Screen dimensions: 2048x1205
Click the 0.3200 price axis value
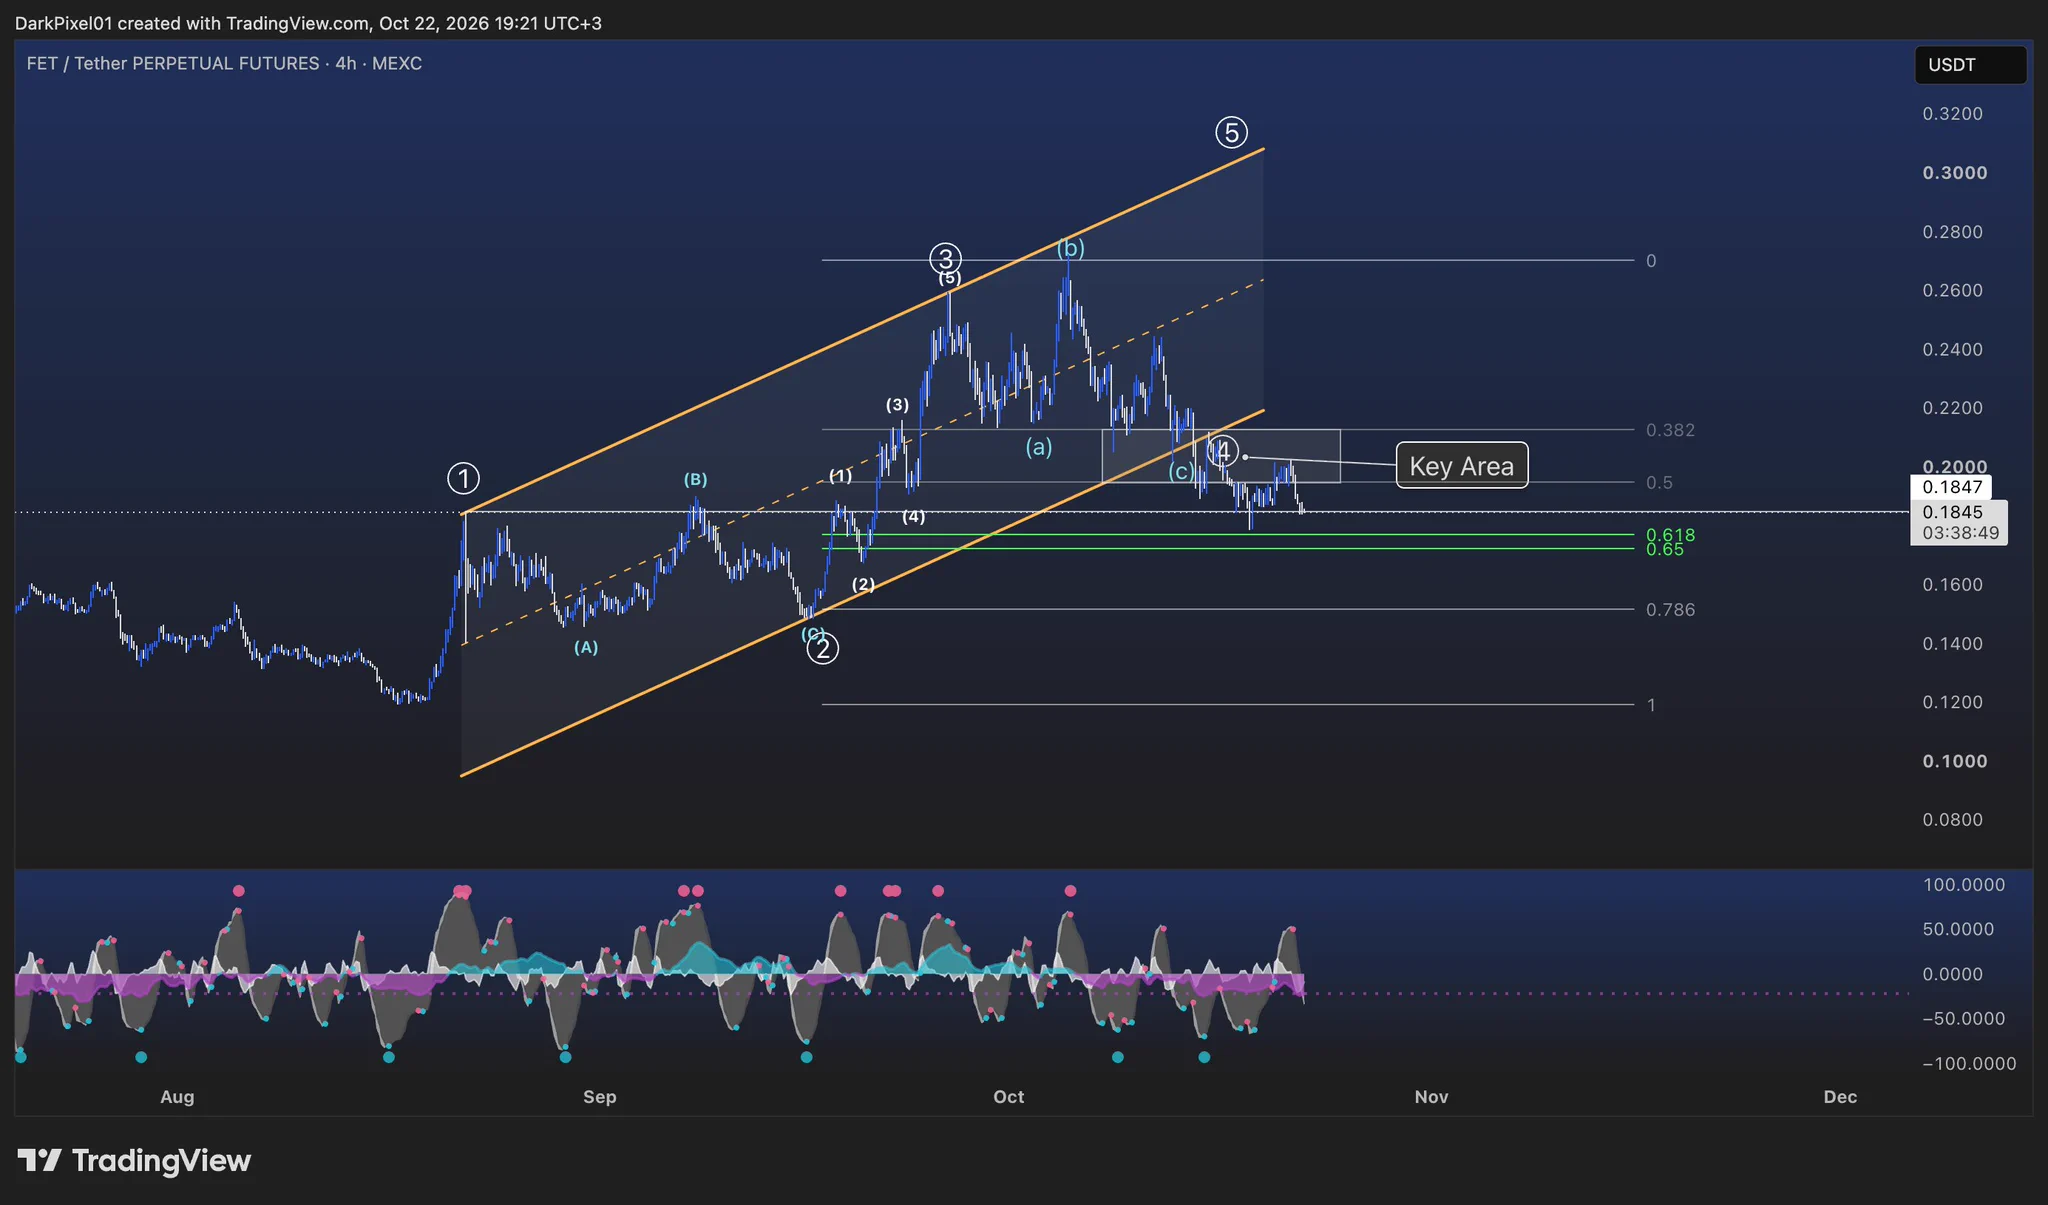pos(1953,114)
